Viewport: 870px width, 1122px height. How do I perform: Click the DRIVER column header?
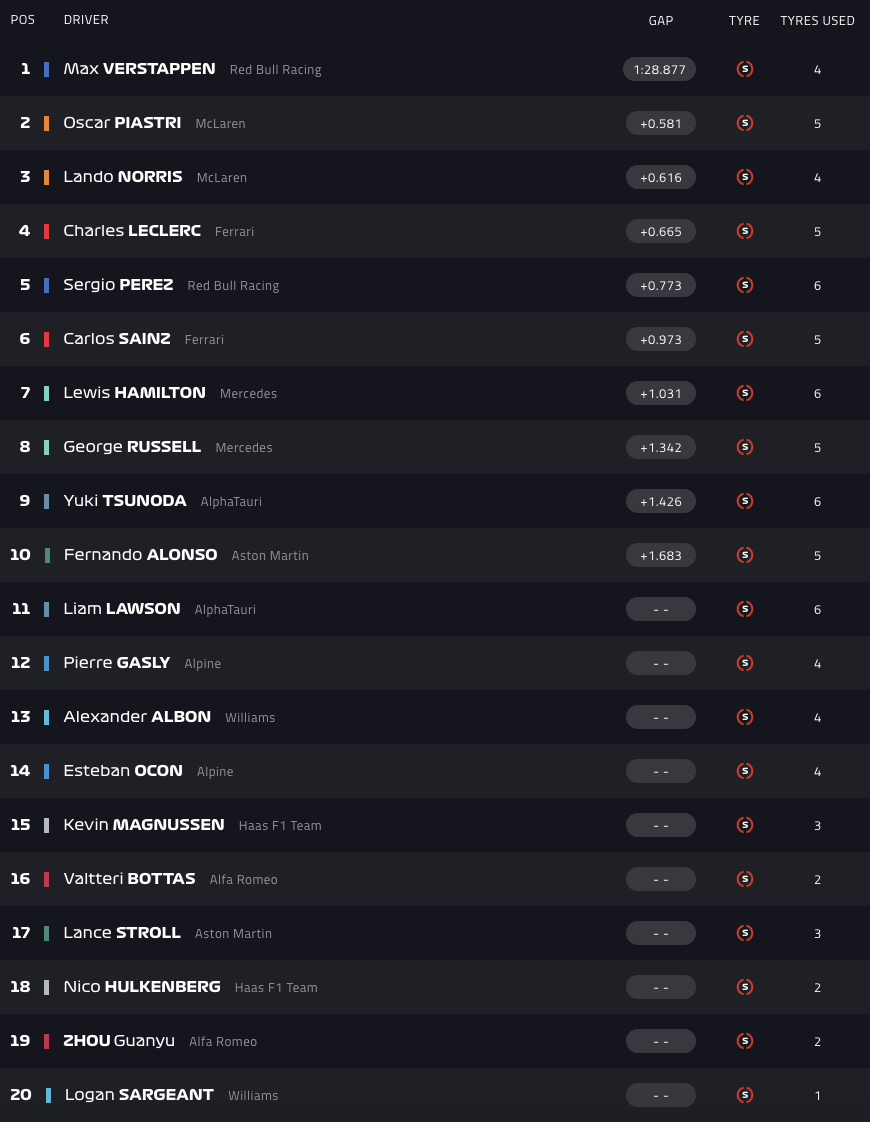pyautogui.click(x=86, y=20)
